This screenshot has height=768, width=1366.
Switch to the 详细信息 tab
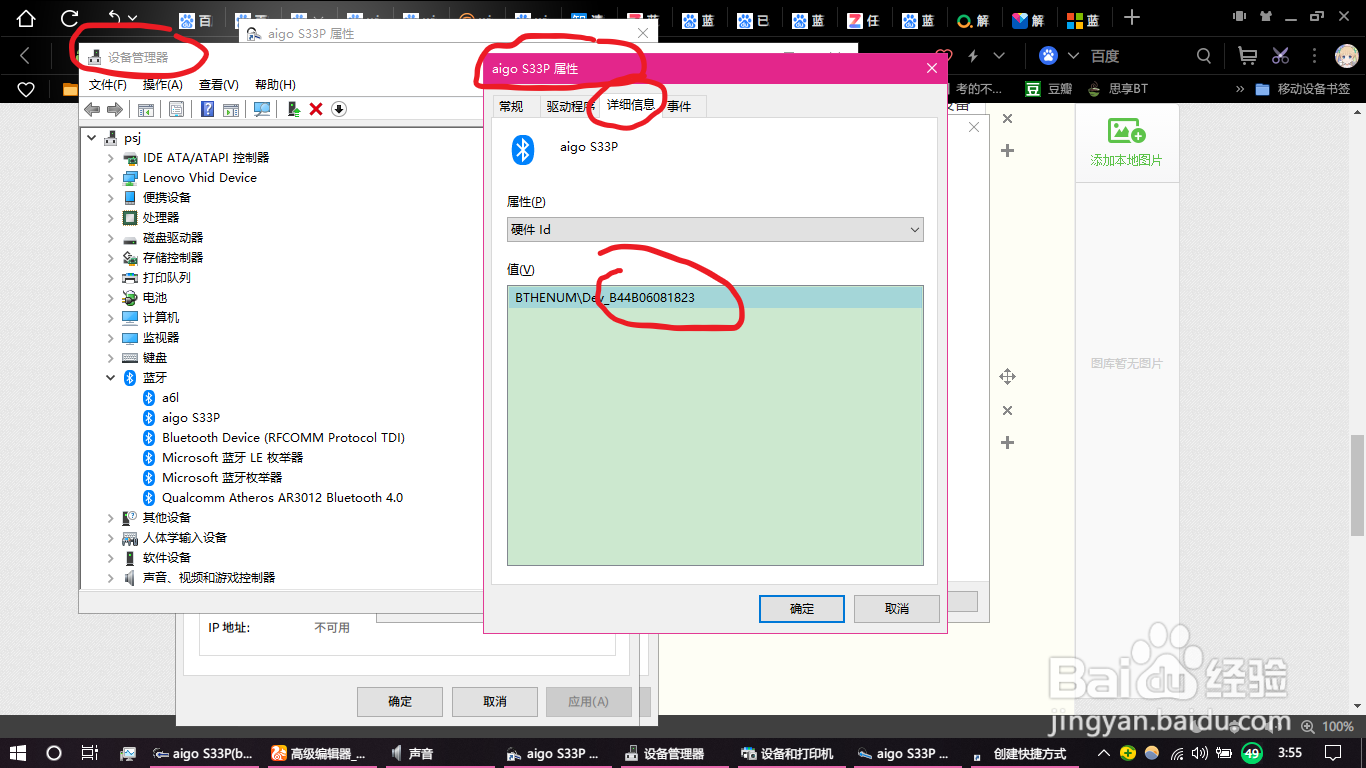pos(631,104)
